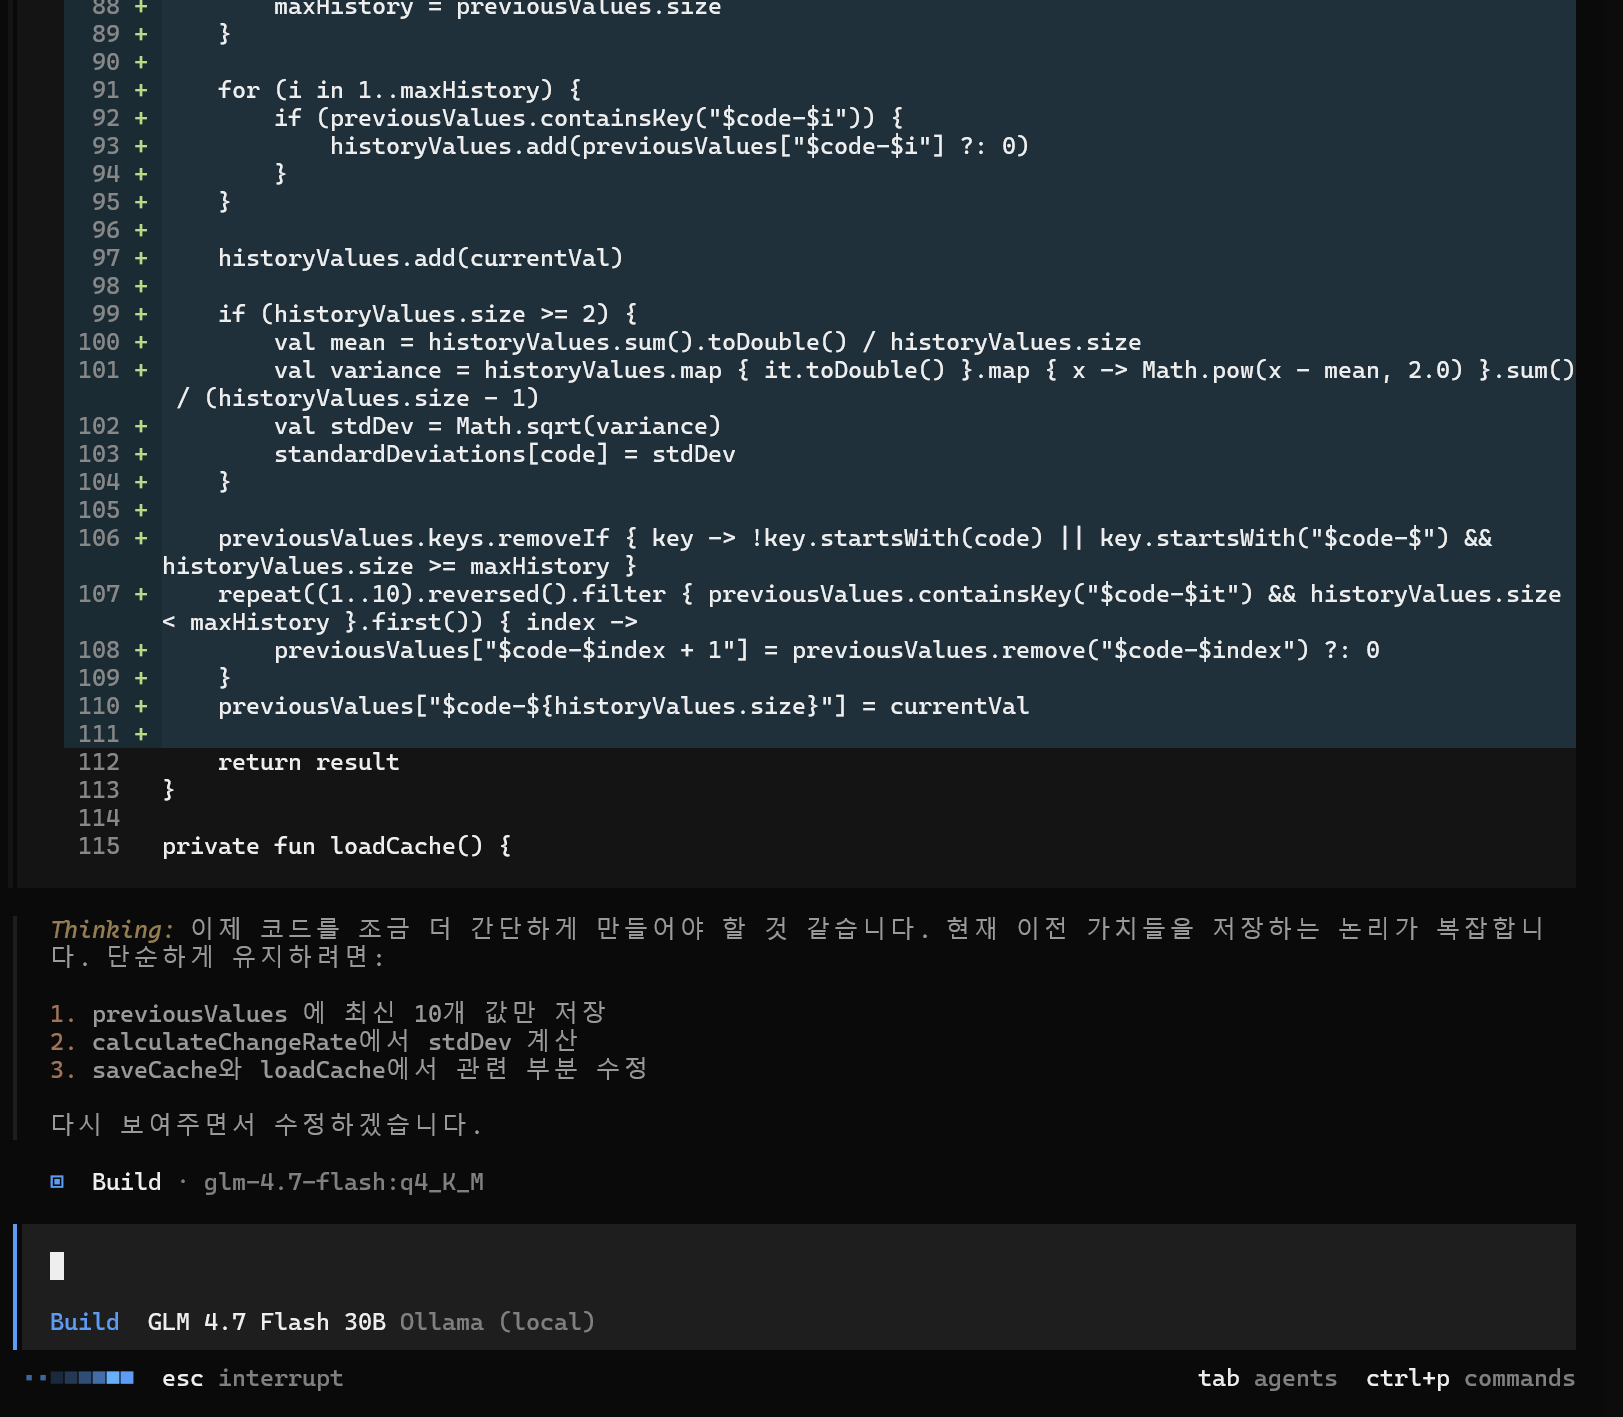Click glm-4.7-flash:q4_K_M model text in message footer
1623x1417 pixels.
click(343, 1182)
